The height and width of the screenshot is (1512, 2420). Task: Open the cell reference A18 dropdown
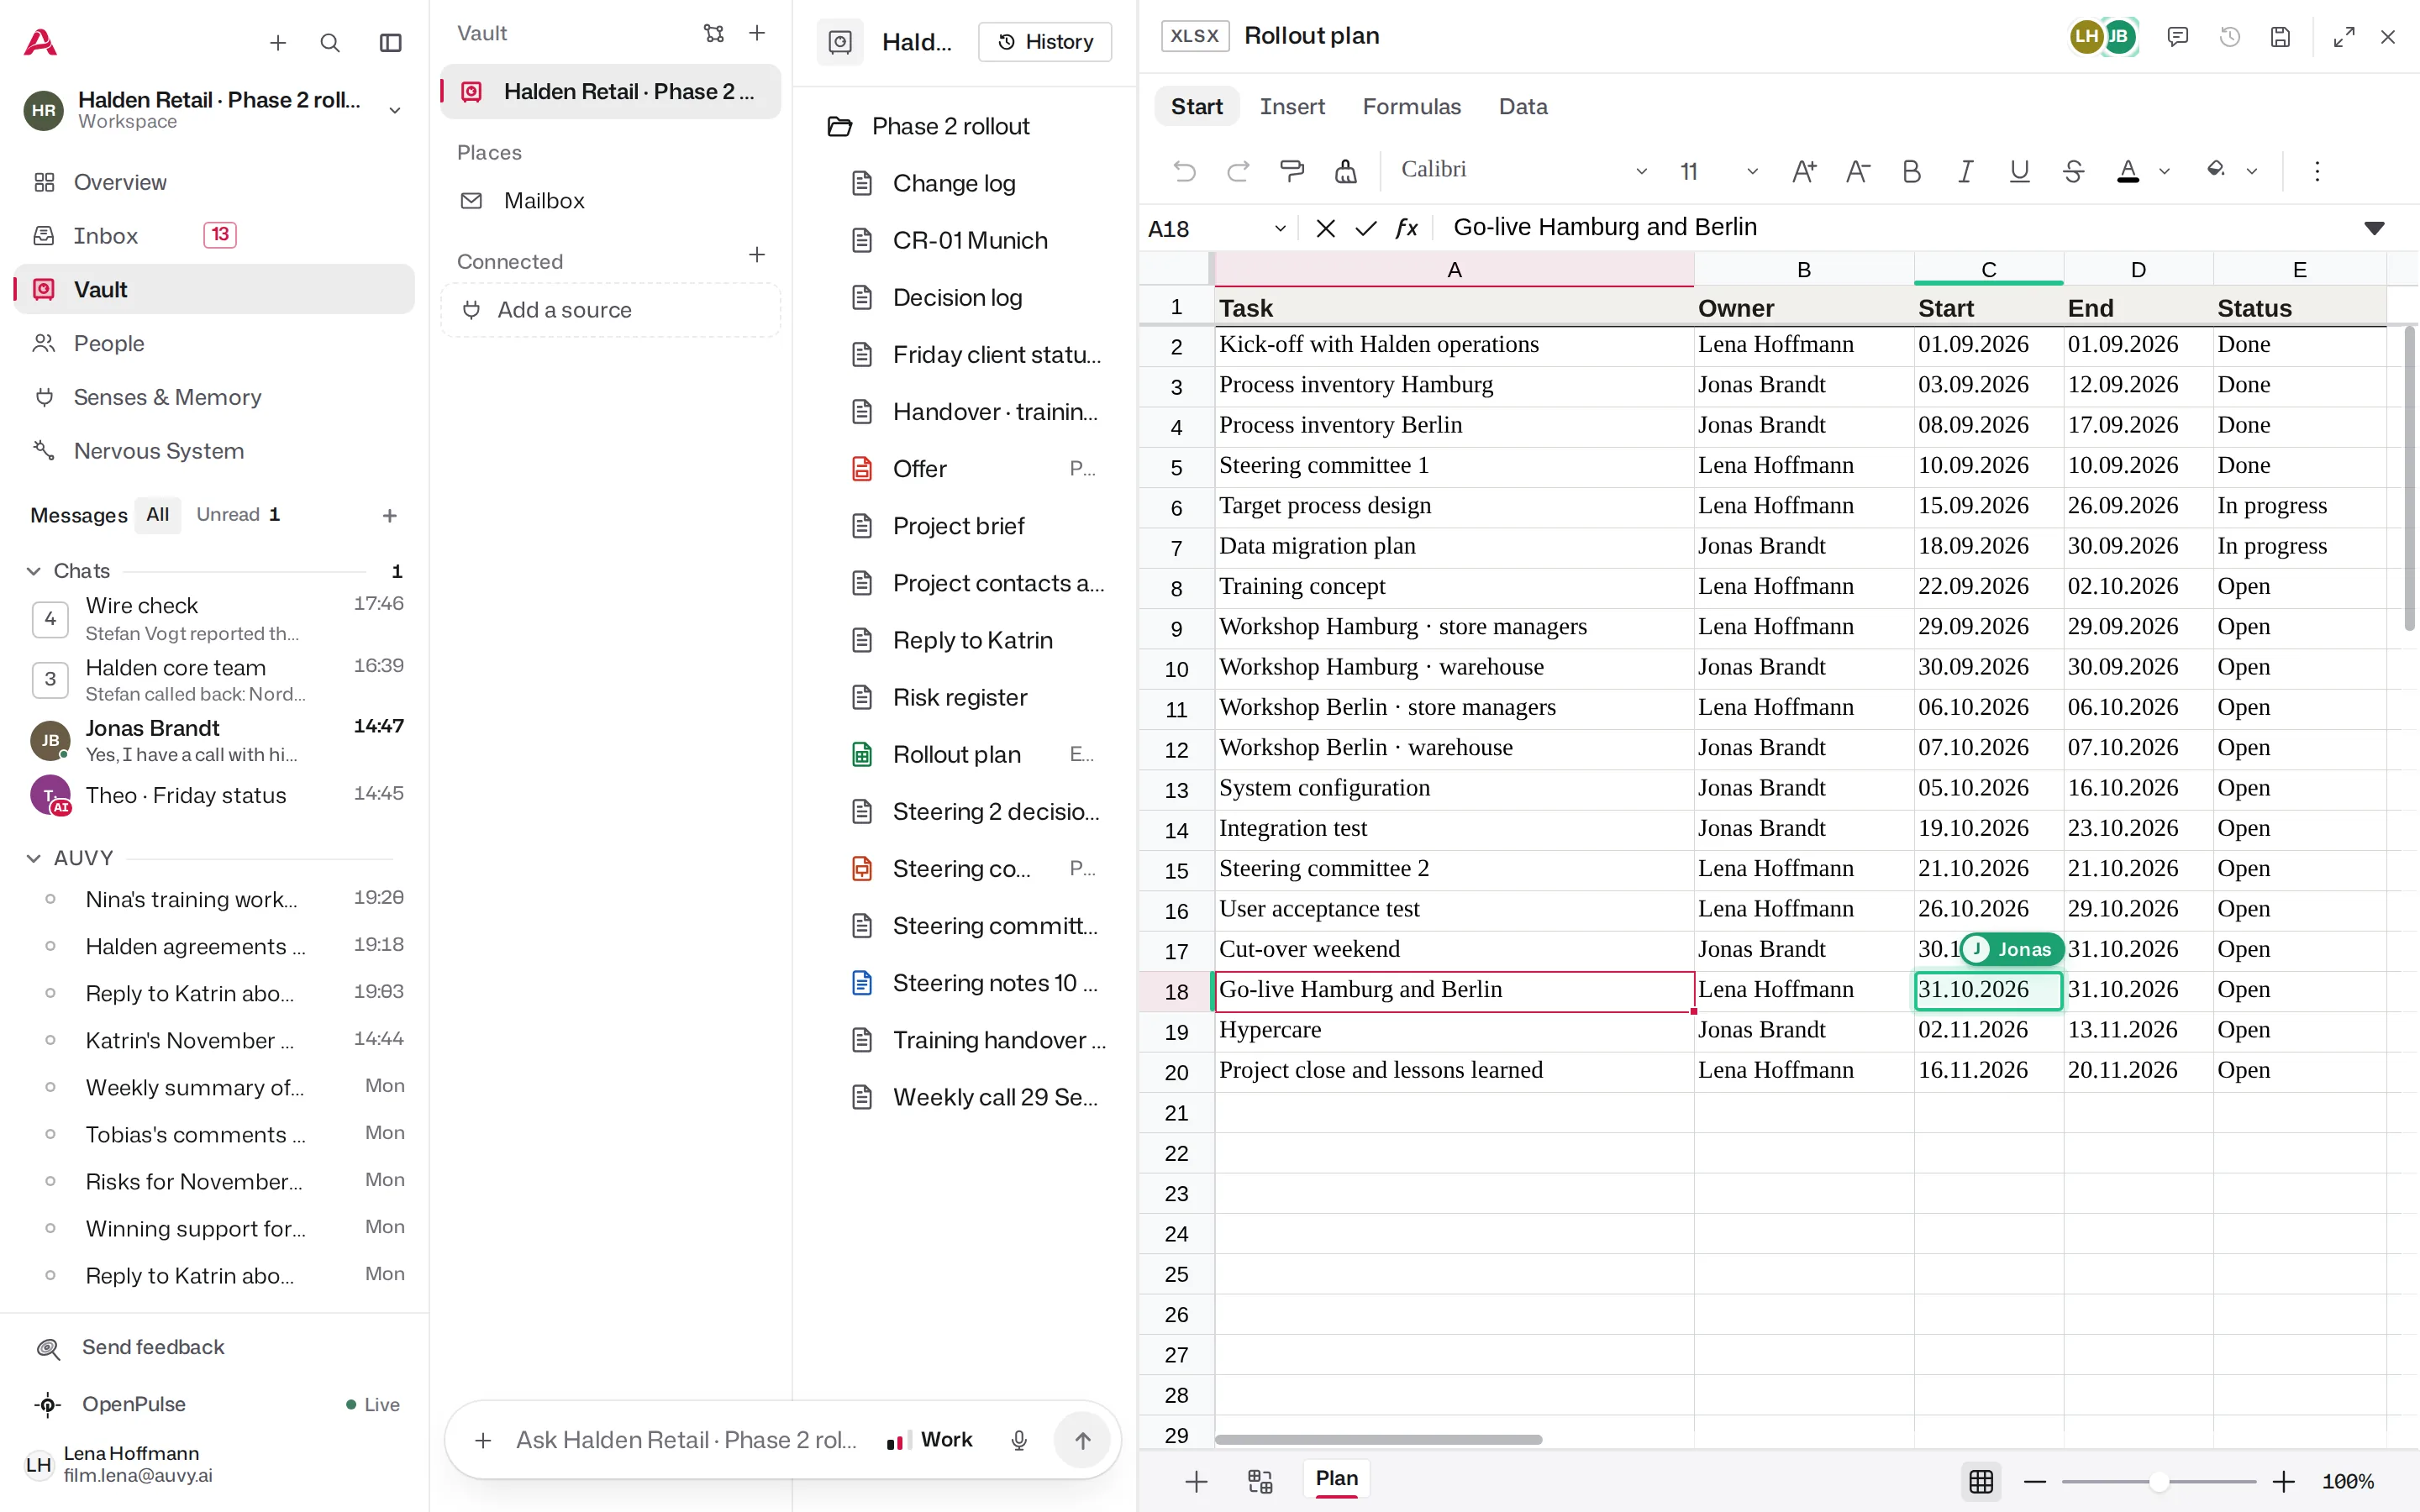coord(1279,229)
